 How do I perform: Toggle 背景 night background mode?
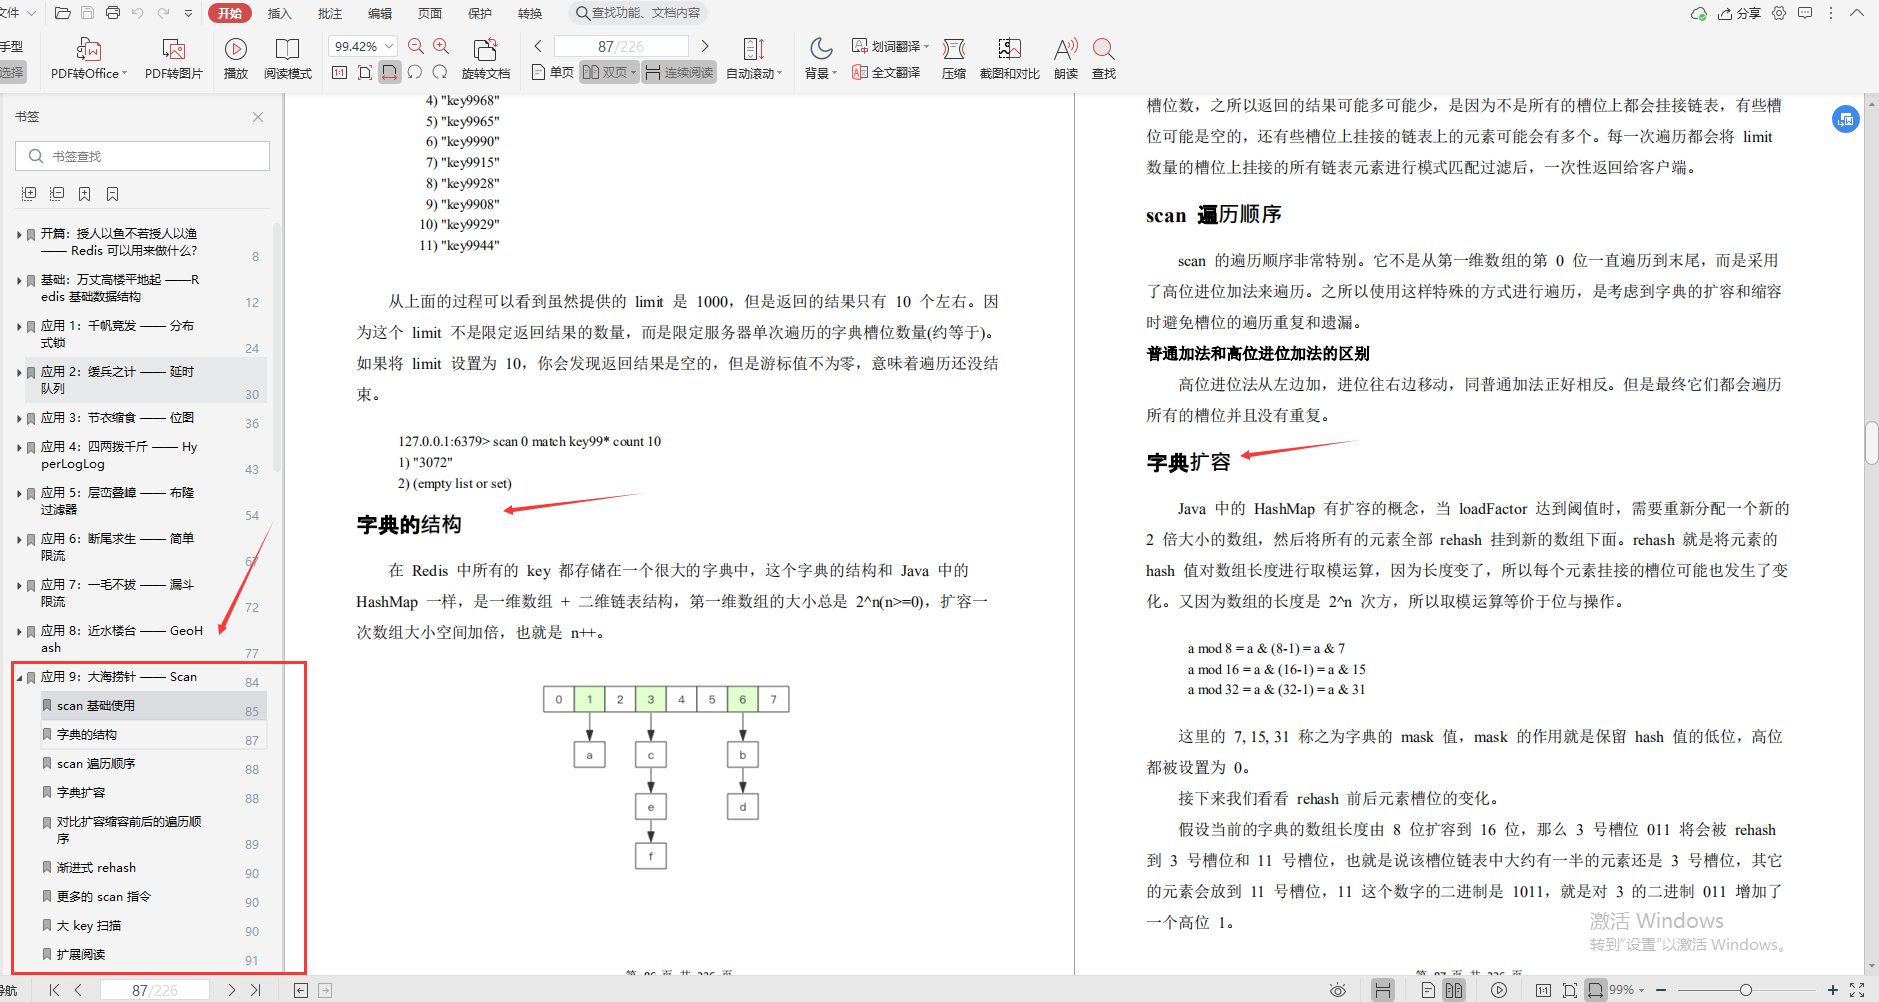(818, 57)
